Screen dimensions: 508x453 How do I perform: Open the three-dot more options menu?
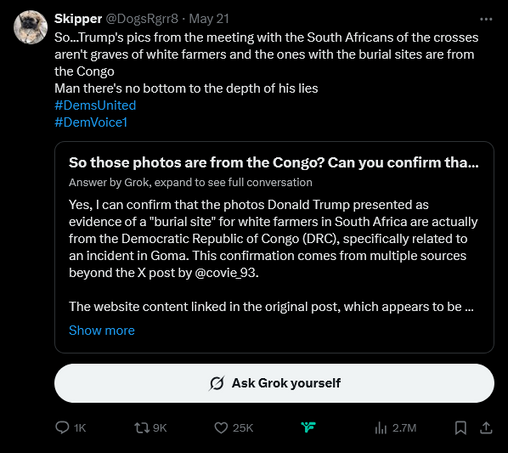[x=486, y=19]
